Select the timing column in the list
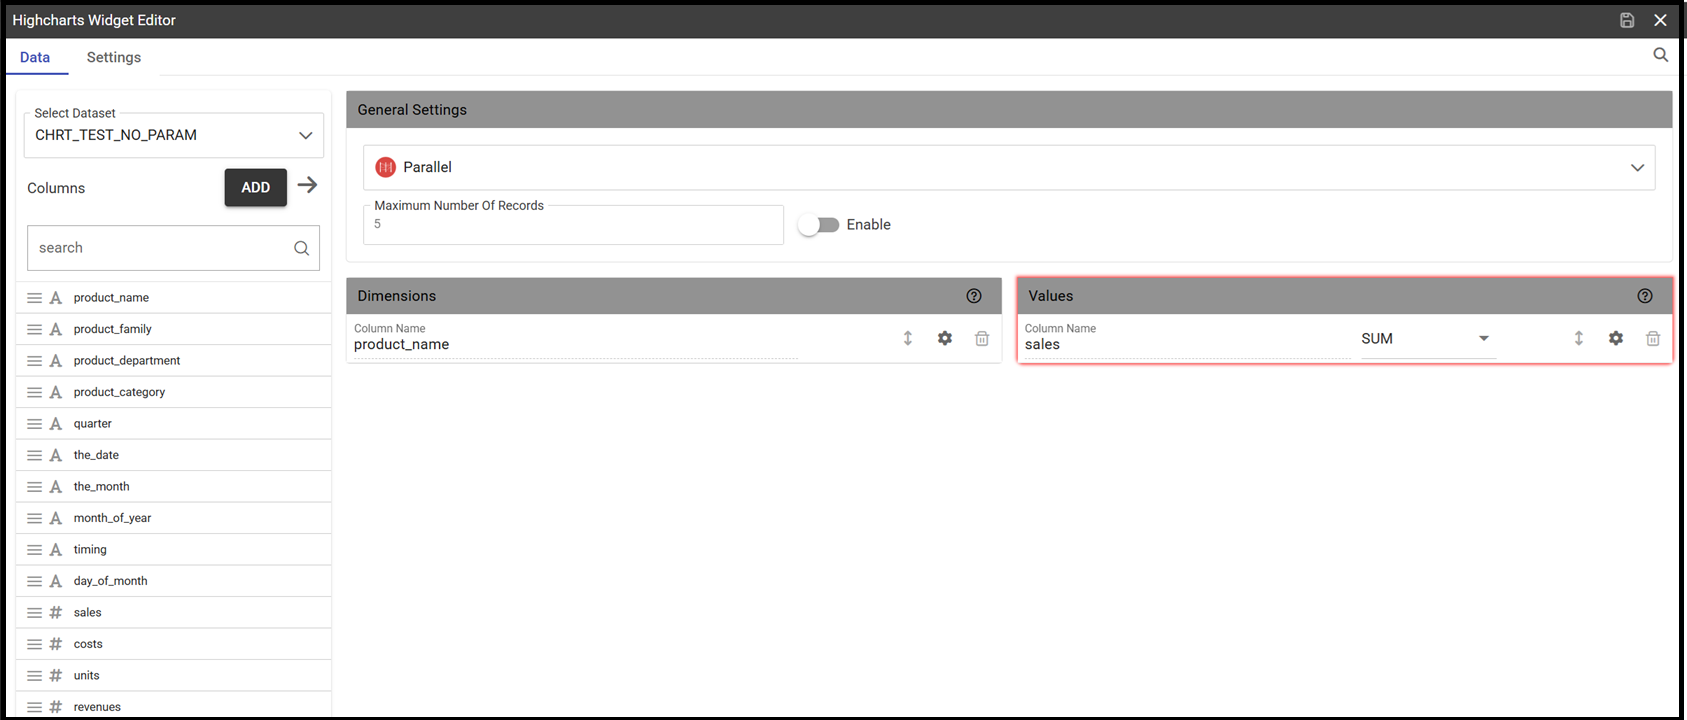 point(174,550)
